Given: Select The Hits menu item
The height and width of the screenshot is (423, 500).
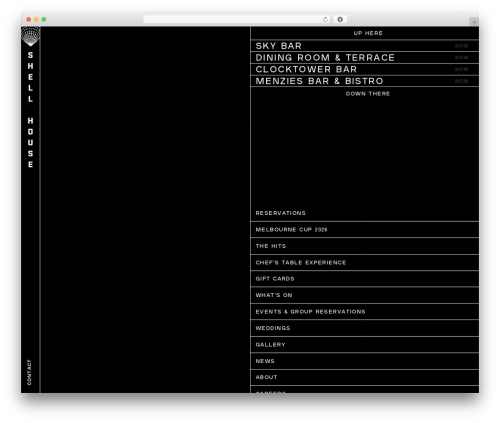Looking at the screenshot, I should (365, 246).
